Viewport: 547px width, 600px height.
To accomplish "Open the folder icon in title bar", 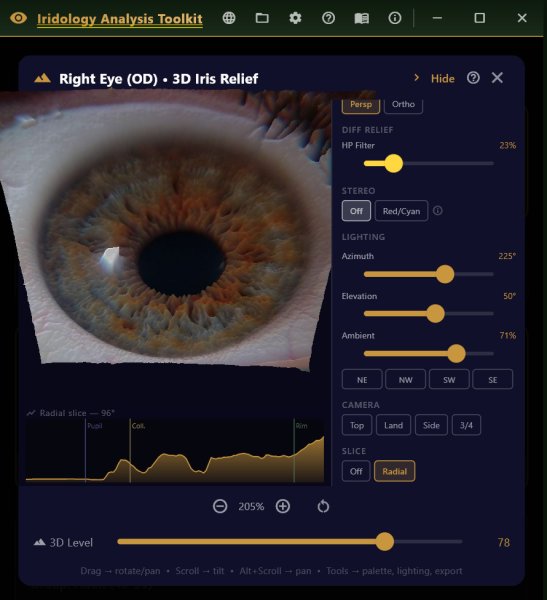I will tap(262, 18).
